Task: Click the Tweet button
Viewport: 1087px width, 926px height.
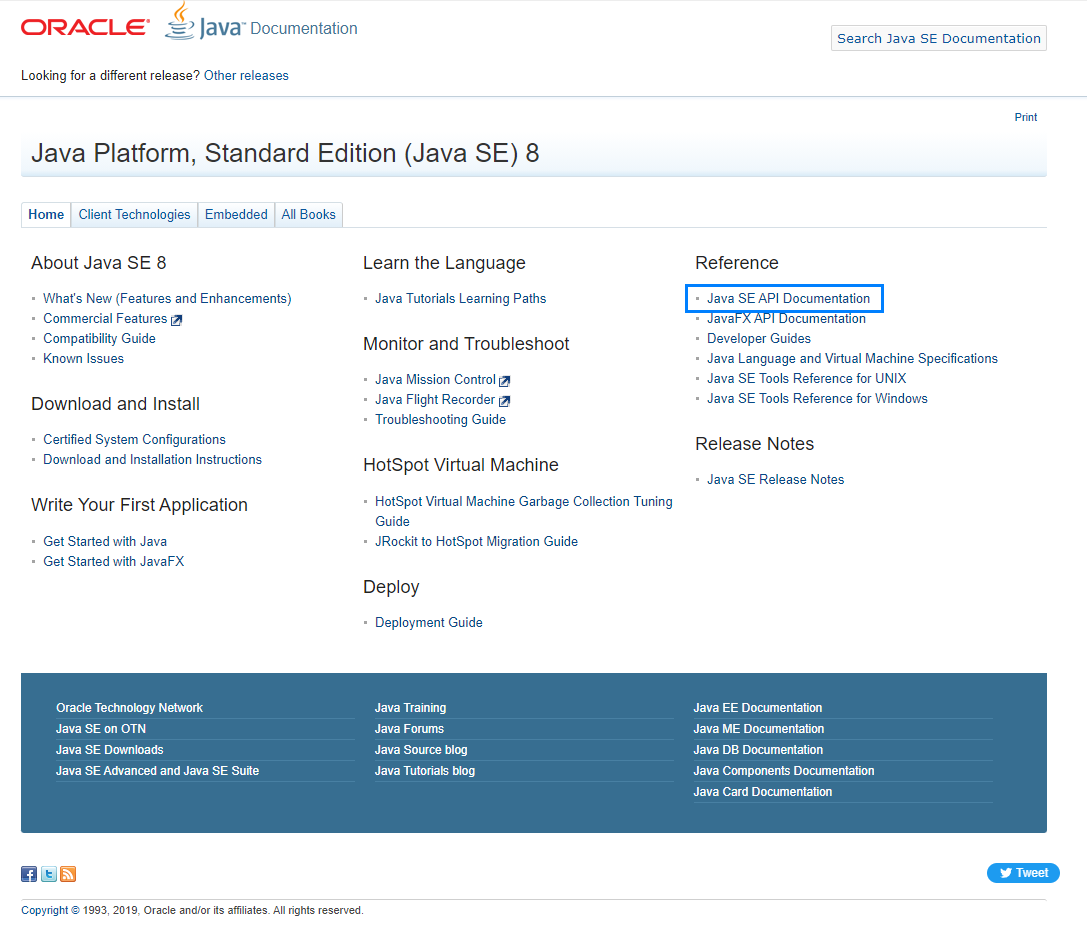Action: pos(1023,873)
